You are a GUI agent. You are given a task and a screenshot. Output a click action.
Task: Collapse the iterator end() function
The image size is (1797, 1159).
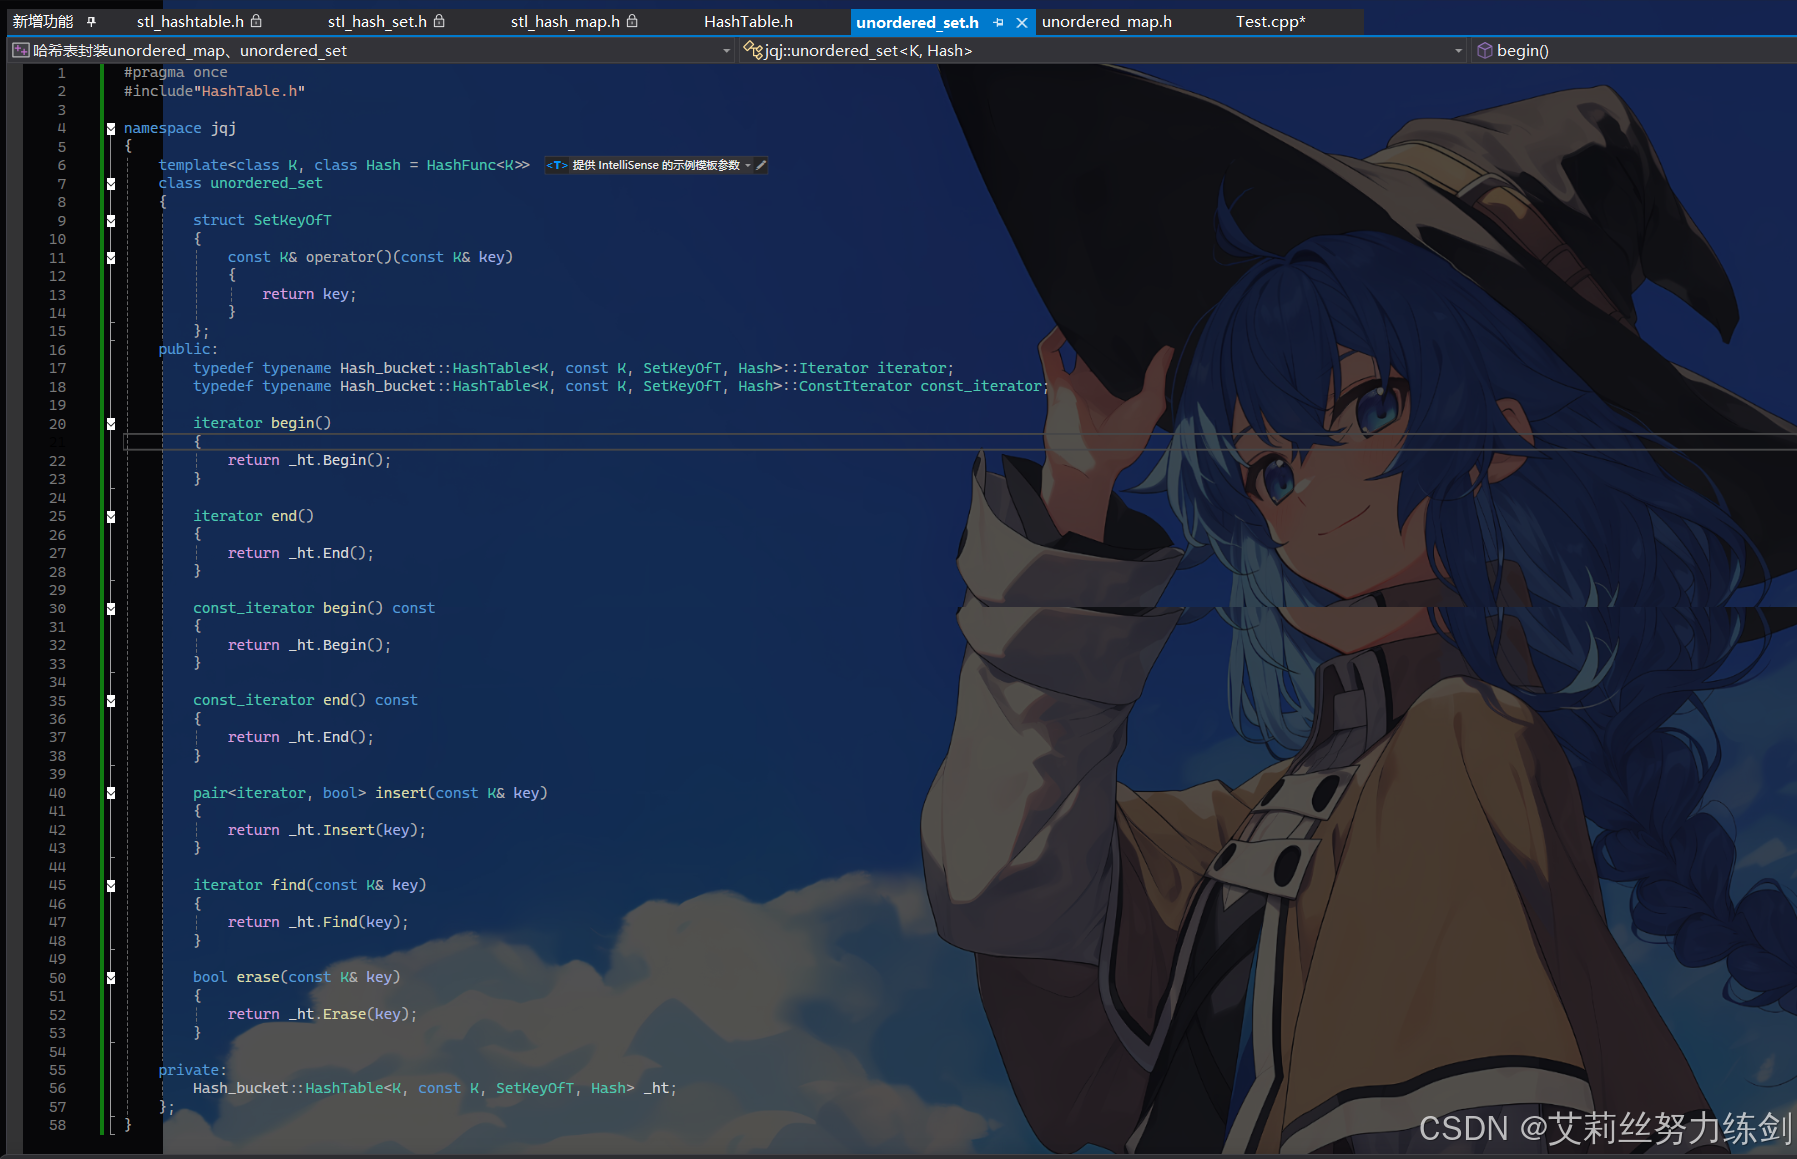tap(111, 517)
